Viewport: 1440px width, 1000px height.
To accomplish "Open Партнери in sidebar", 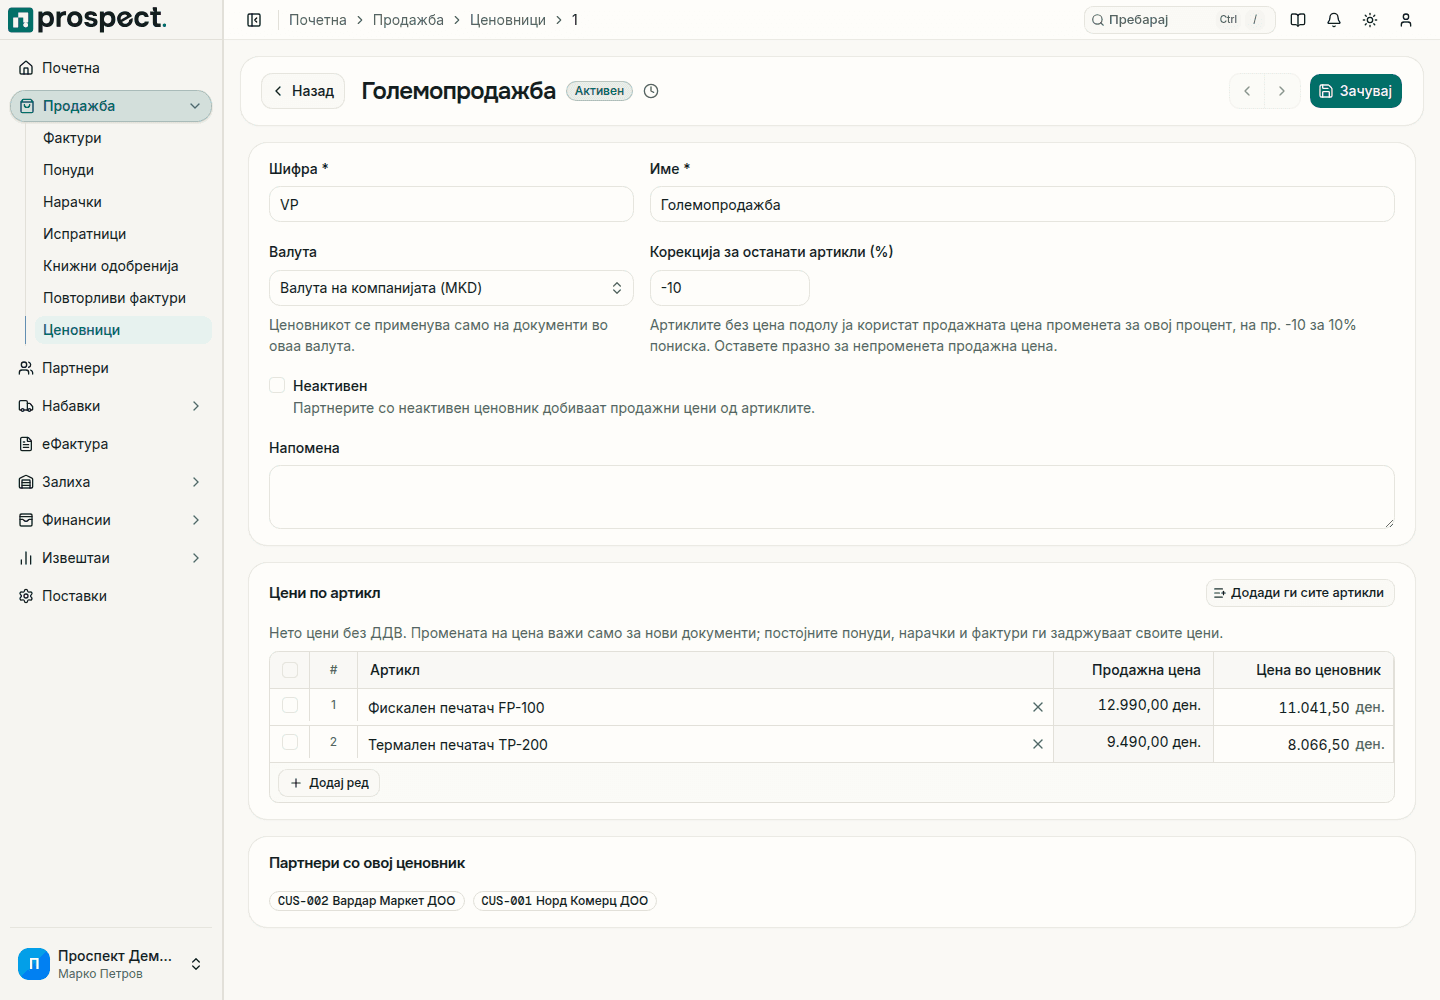I will coord(111,368).
